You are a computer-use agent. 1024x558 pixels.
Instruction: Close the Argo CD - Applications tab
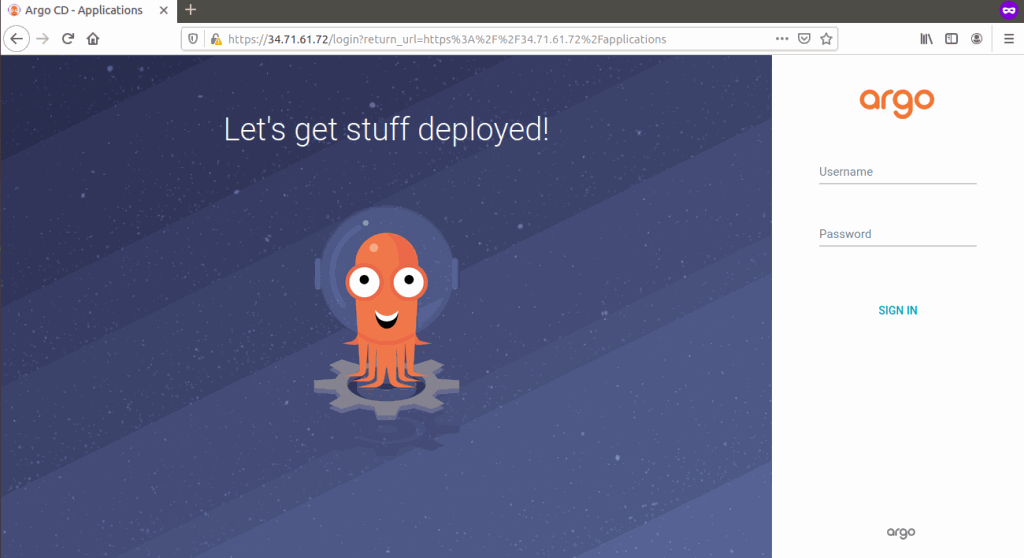[x=163, y=10]
